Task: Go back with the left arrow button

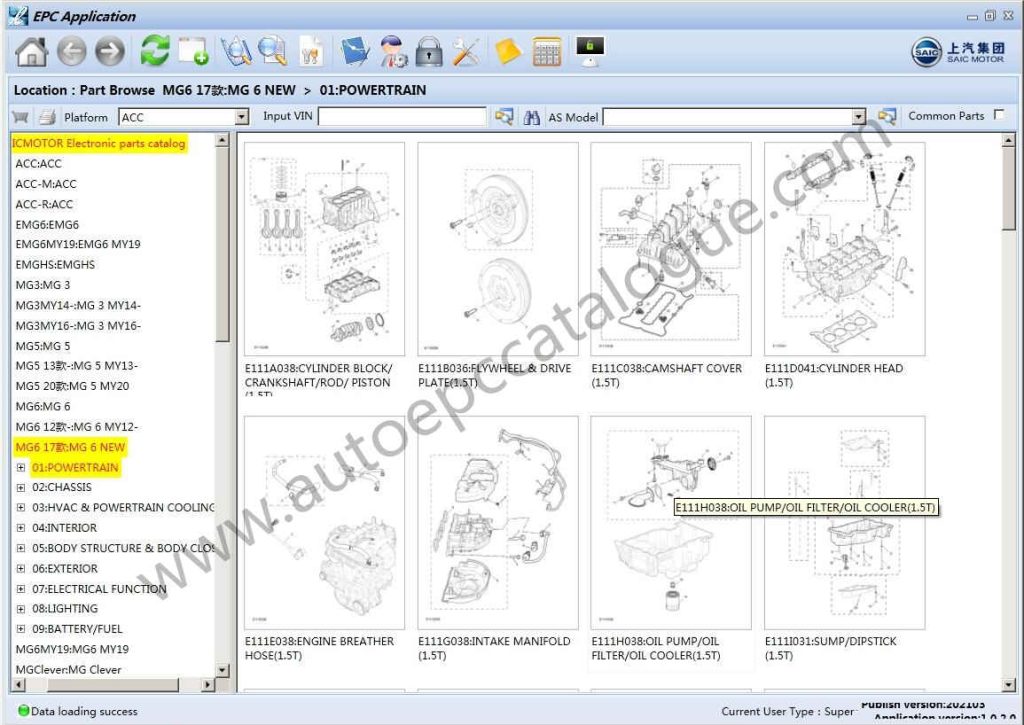Action: [71, 51]
